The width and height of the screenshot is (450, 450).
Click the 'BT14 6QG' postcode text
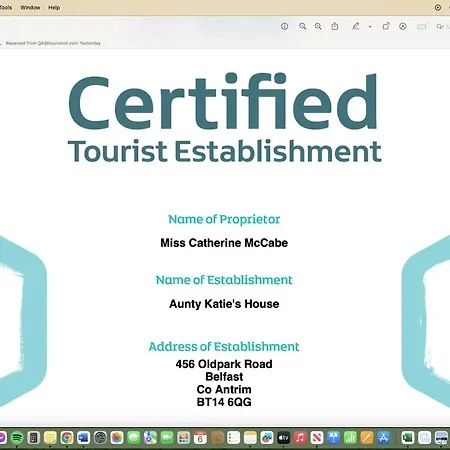pyautogui.click(x=224, y=402)
